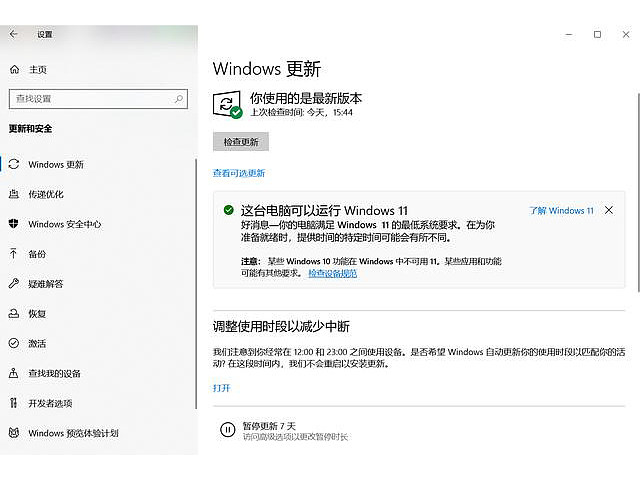This screenshot has height=480, width=640.
Task: Select the 恢复 icon in the sidebar
Action: coord(14,313)
